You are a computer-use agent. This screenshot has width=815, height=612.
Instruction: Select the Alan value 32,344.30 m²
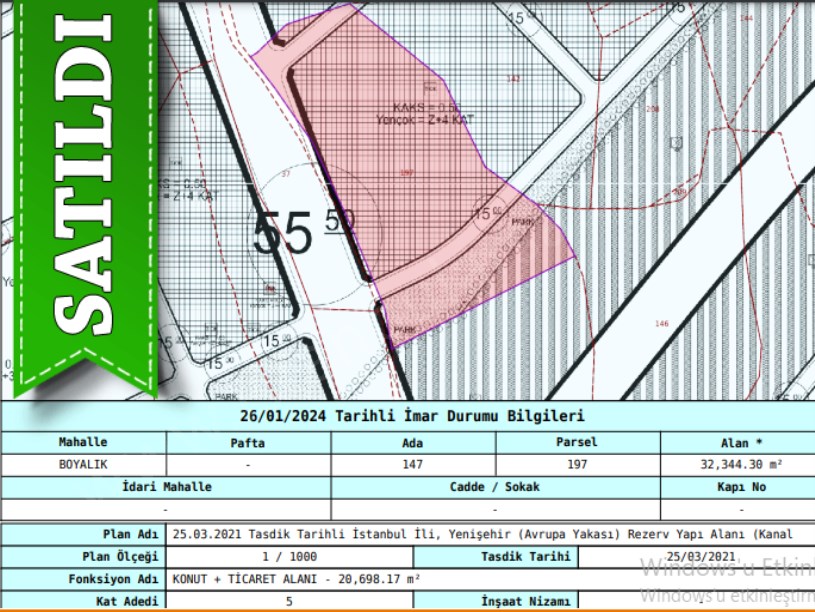click(740, 464)
